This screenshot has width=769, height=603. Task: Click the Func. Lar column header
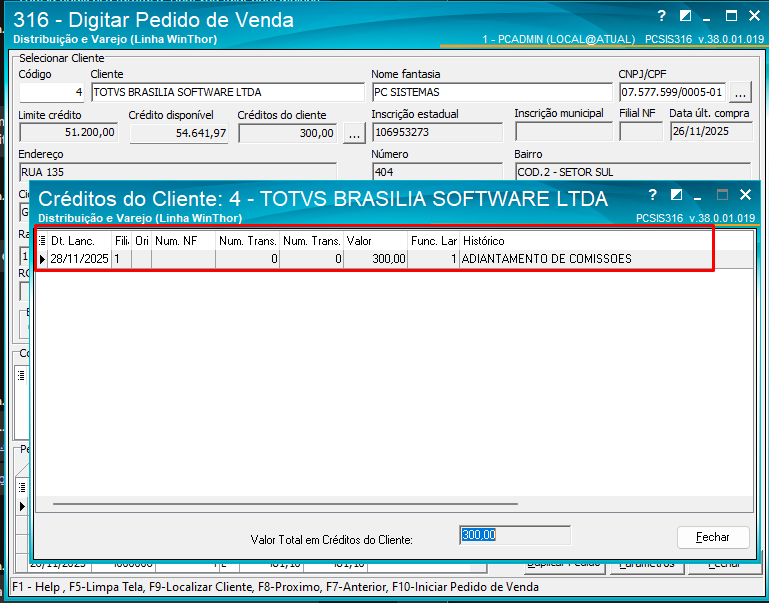tap(434, 241)
